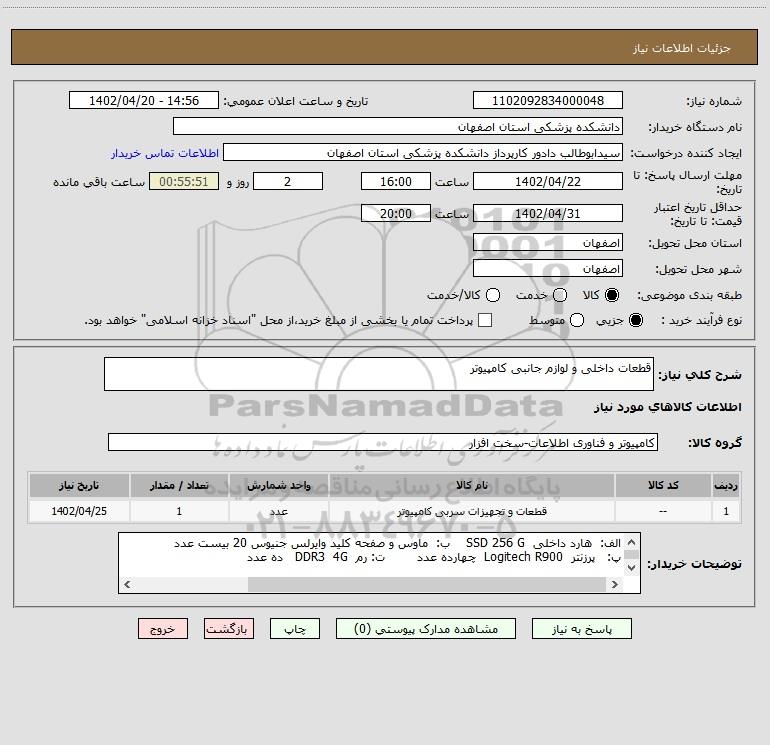
Task: Click the response deadline date 1402/04/22
Action: [548, 181]
